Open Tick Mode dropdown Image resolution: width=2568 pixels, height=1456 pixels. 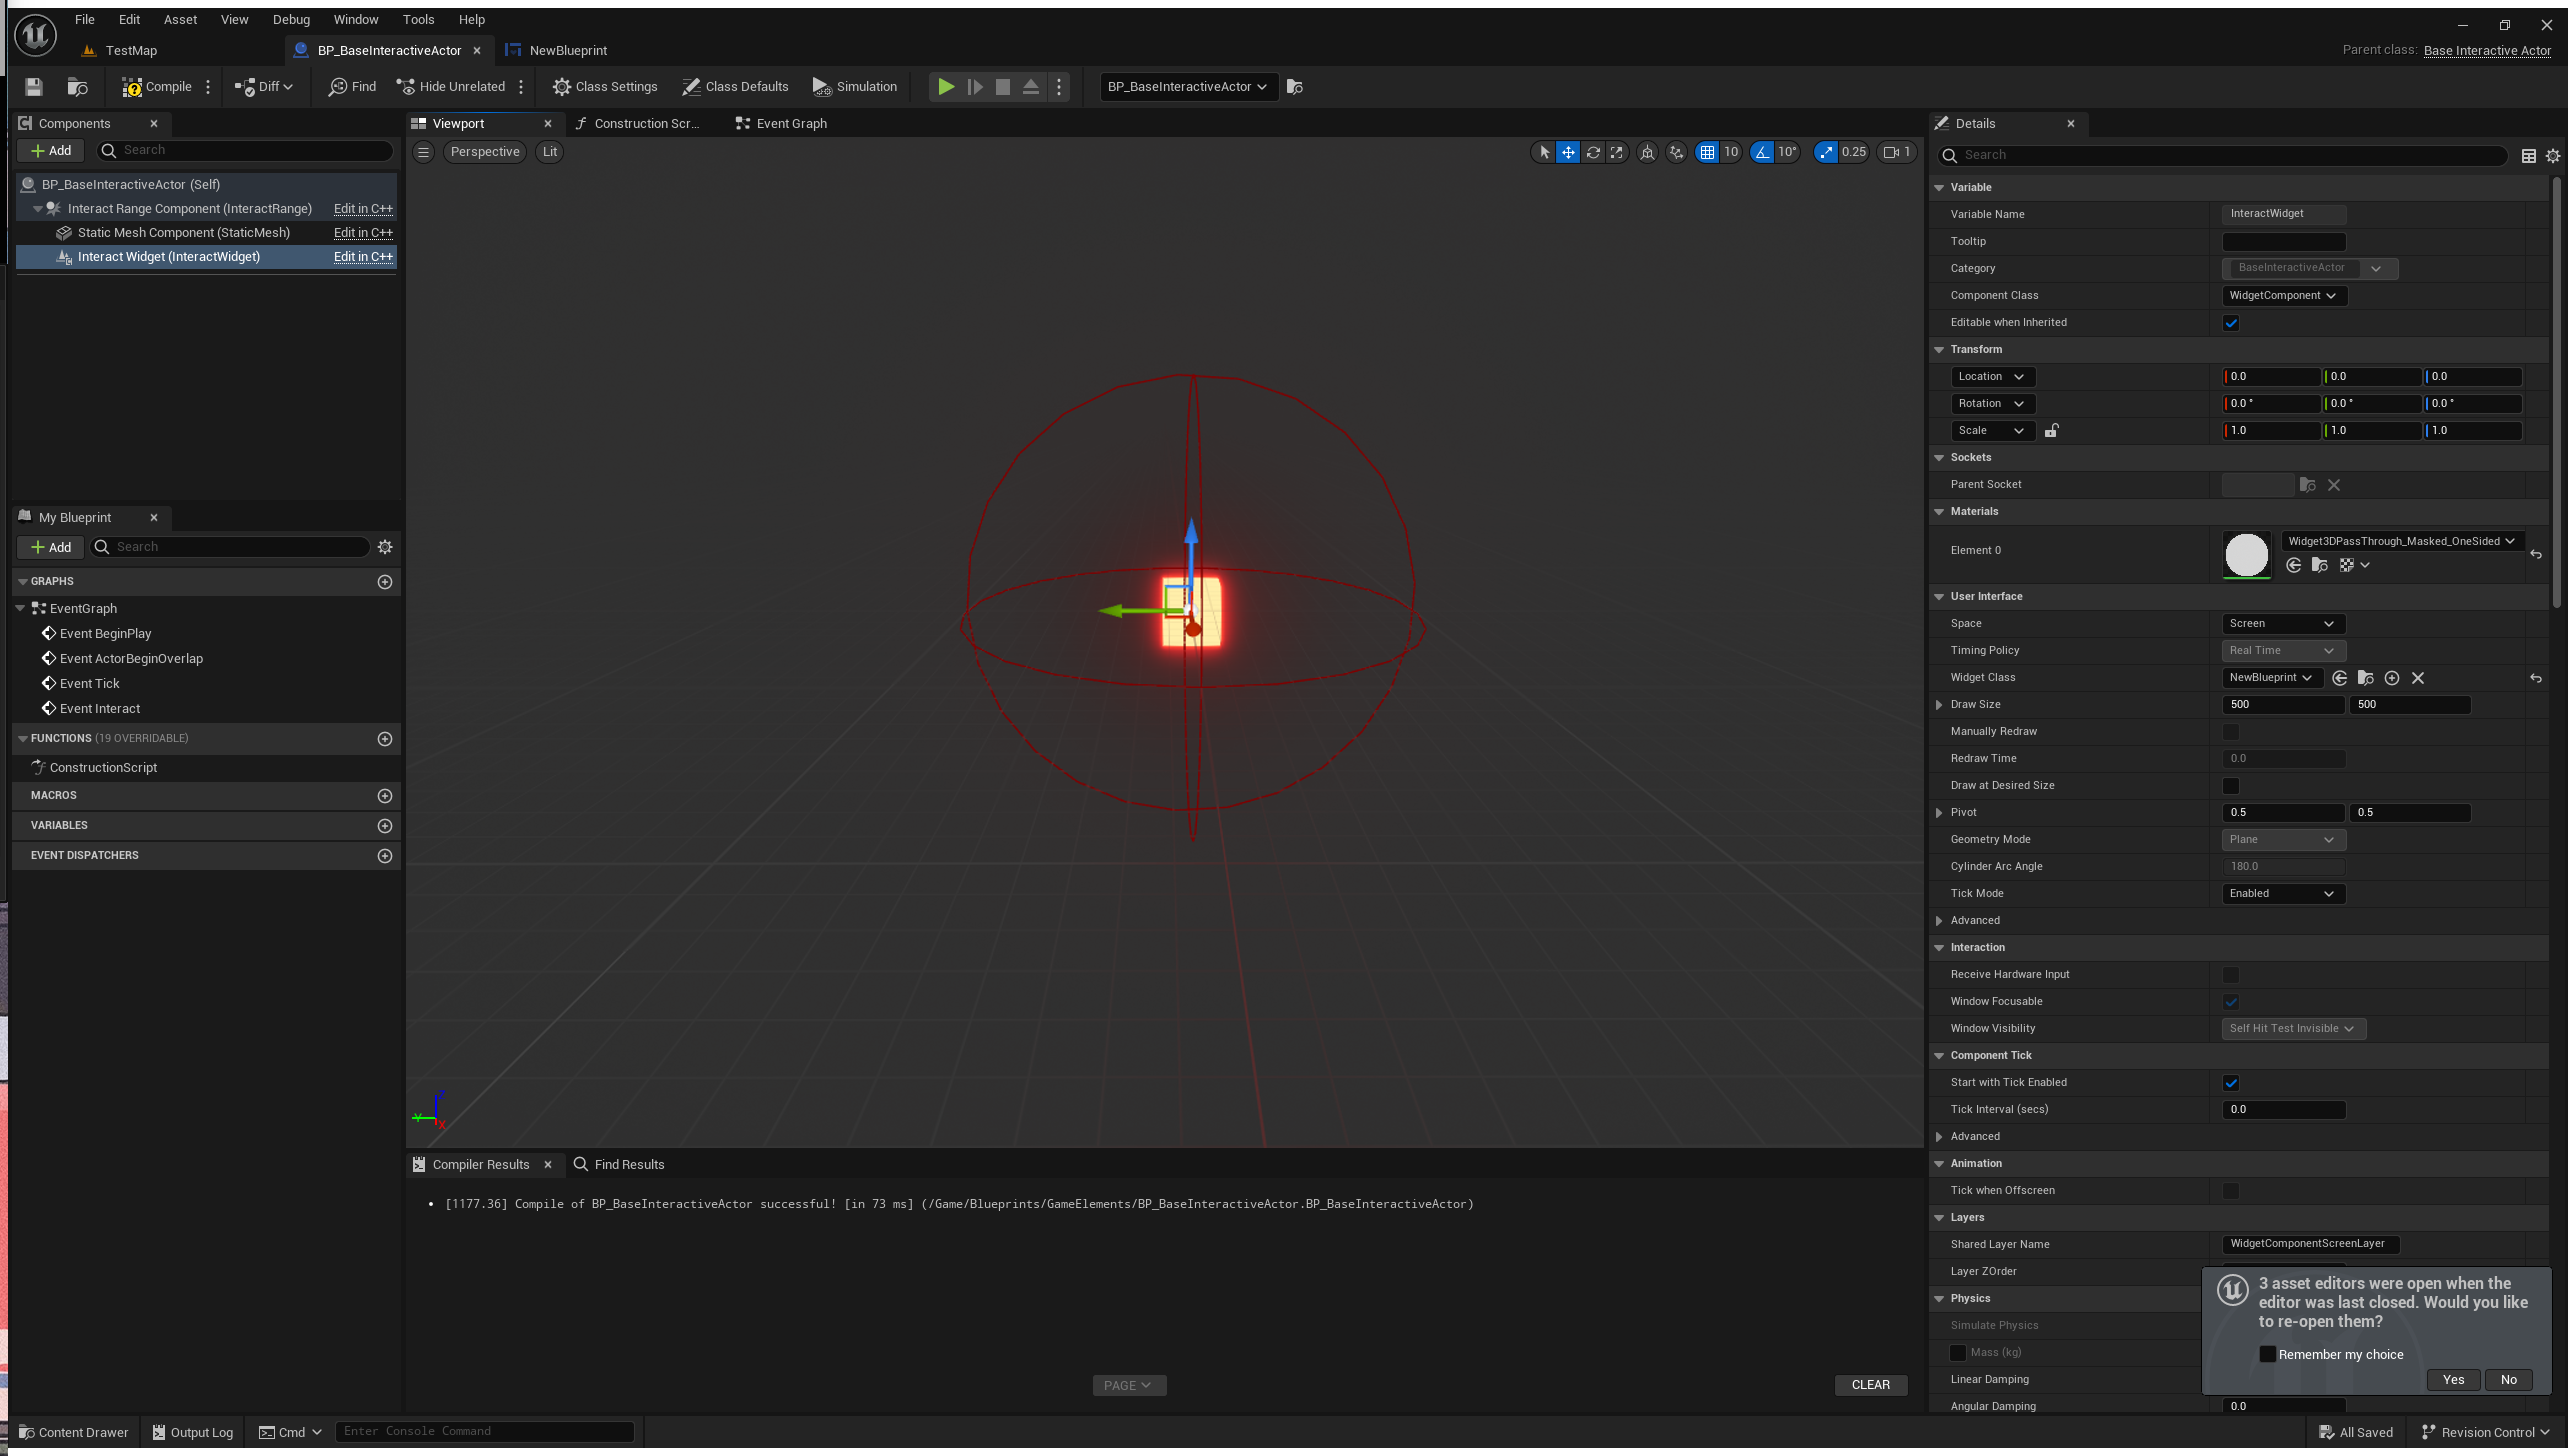(2282, 894)
